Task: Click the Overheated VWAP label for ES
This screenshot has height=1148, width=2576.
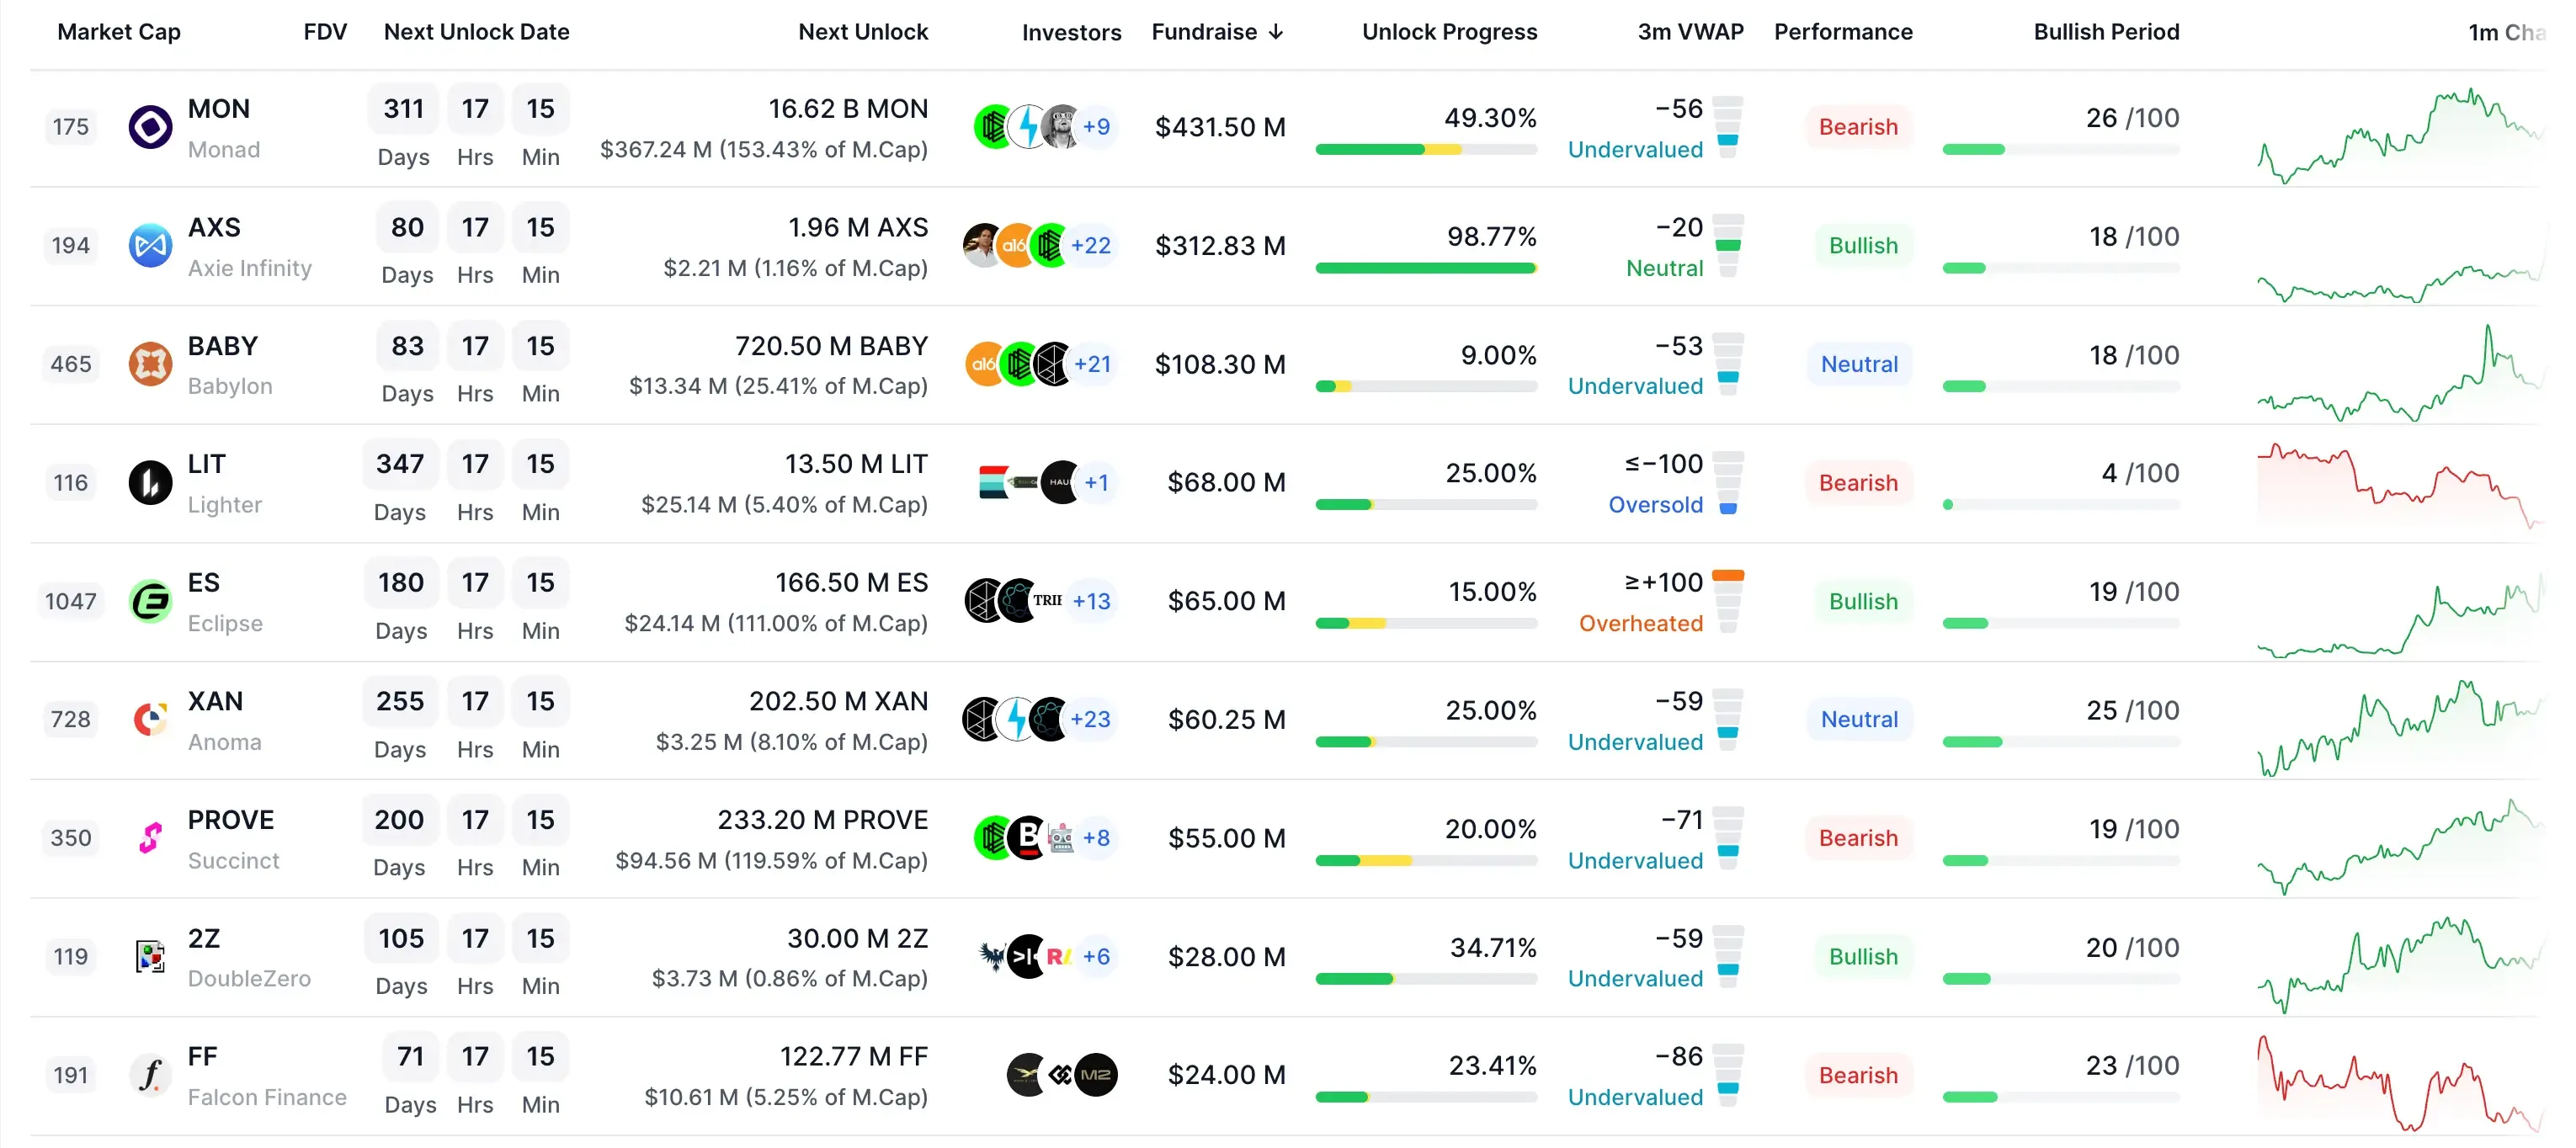Action: pos(1640,623)
